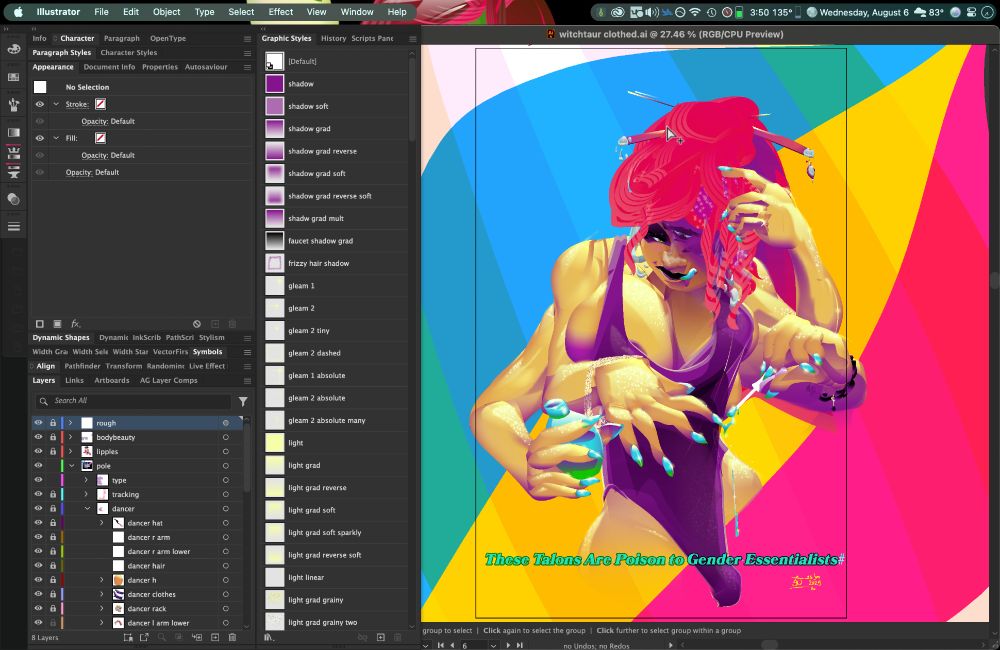Screen dimensions: 1000x650
Task: Click Opacity: label under Fill
Action: click(94, 155)
